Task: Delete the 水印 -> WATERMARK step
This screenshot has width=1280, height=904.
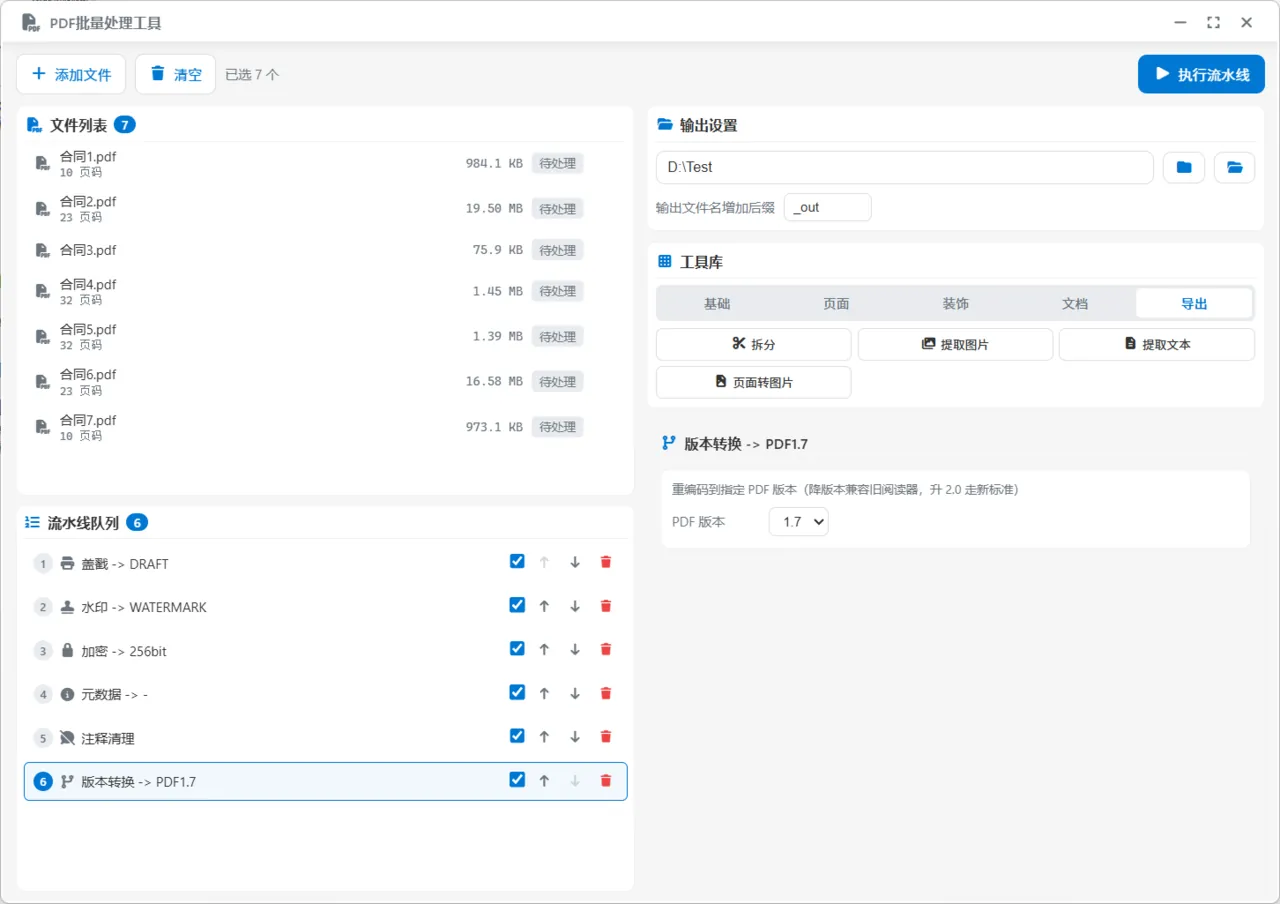Action: [605, 606]
